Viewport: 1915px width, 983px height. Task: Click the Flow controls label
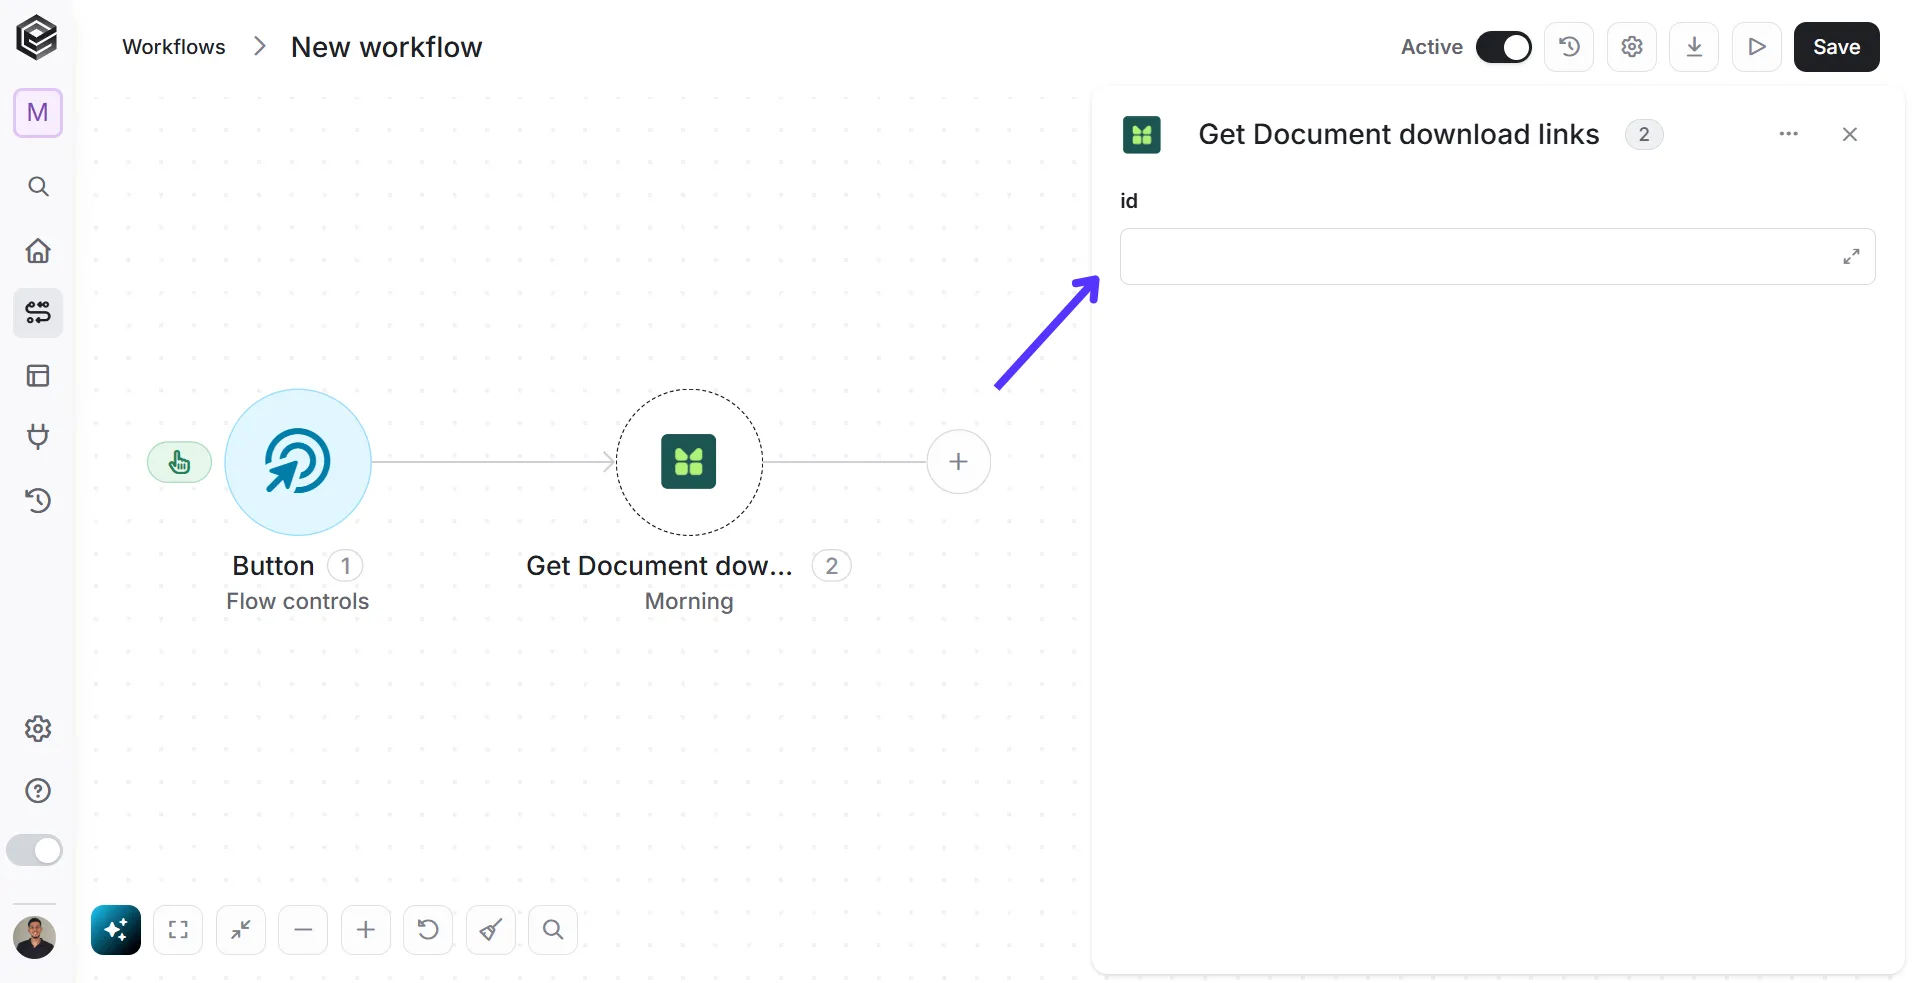coord(298,601)
